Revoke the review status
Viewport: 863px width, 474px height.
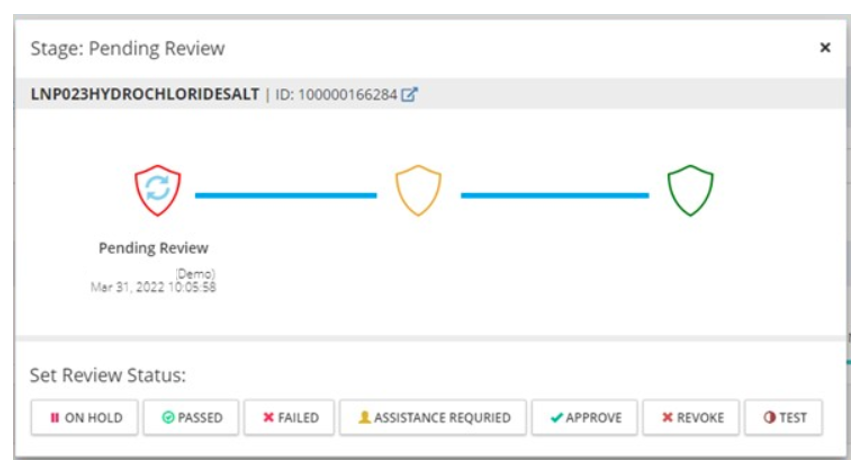[x=691, y=418]
